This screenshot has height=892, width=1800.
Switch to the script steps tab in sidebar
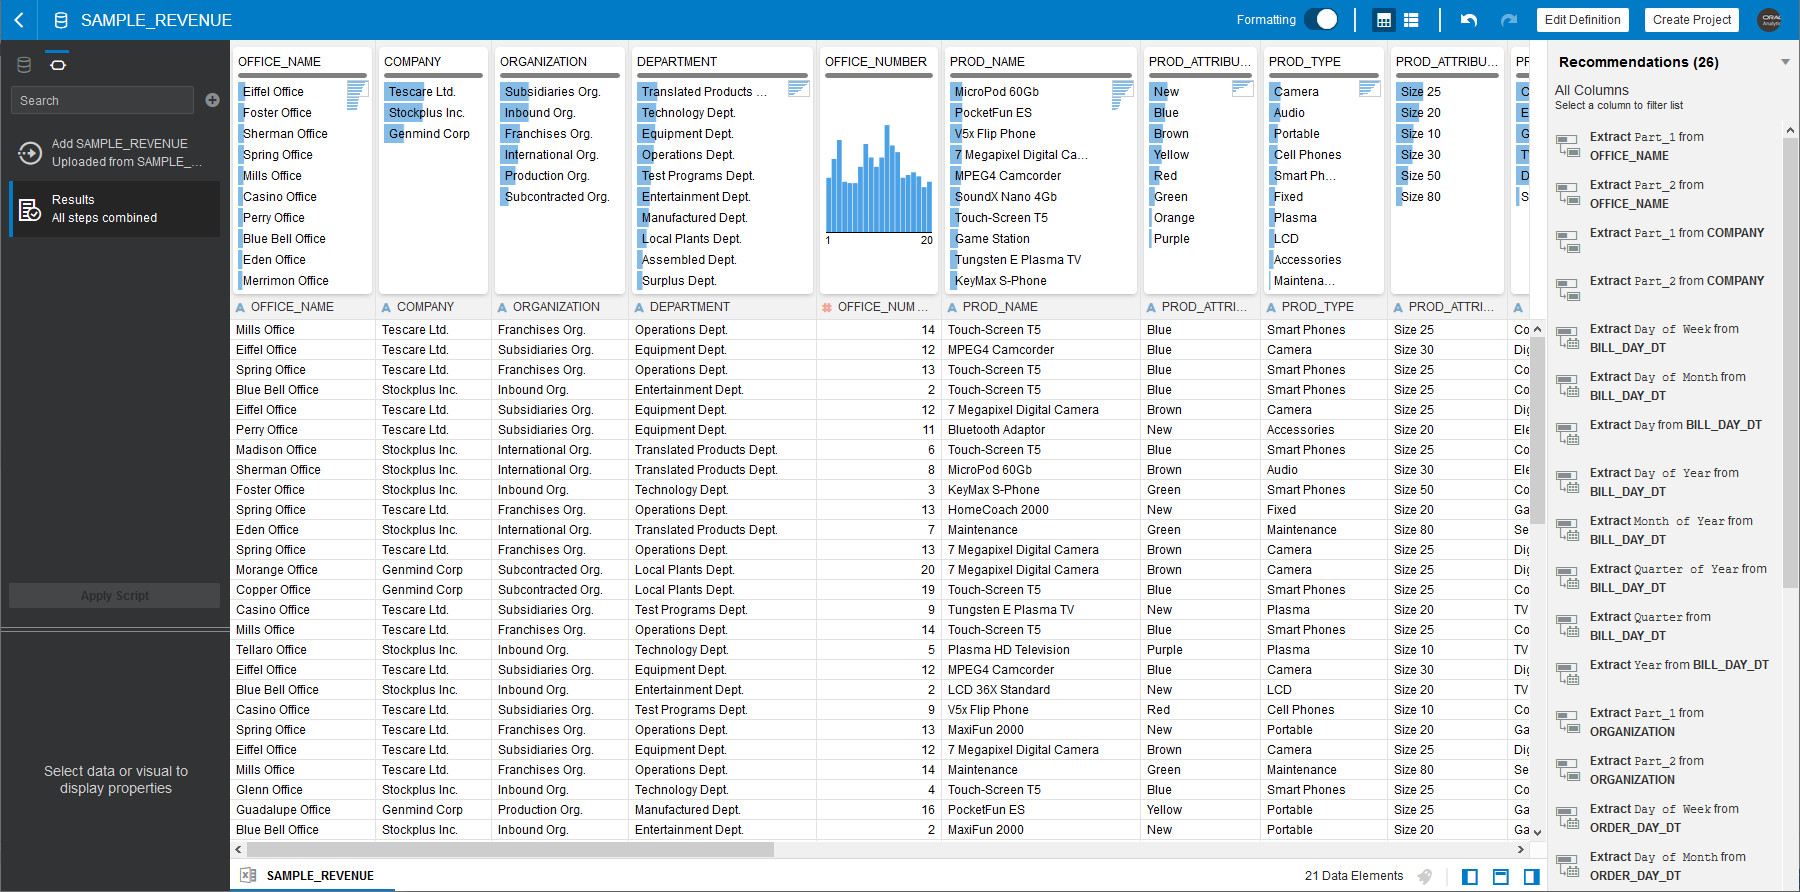coord(58,65)
